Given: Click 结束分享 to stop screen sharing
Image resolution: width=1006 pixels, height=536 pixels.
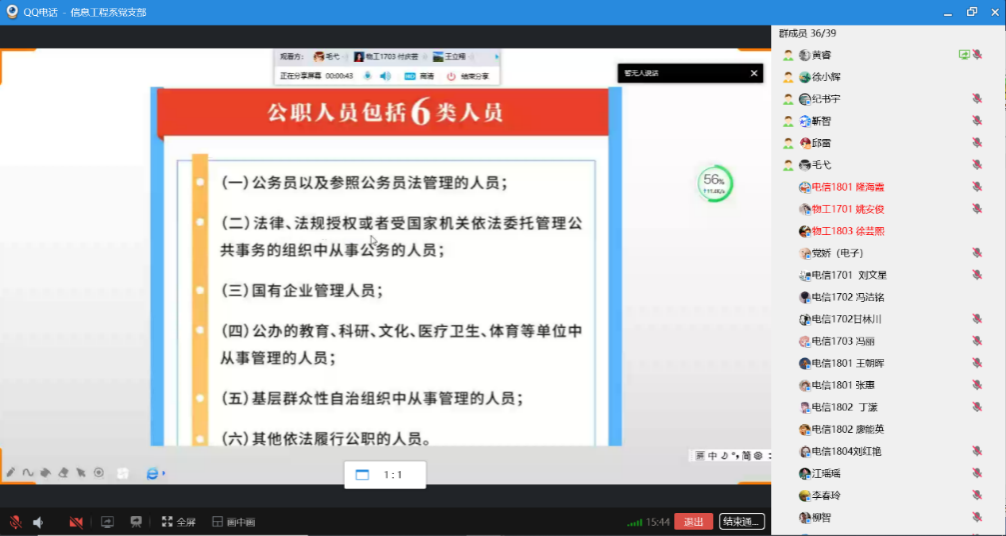Looking at the screenshot, I should 468,76.
